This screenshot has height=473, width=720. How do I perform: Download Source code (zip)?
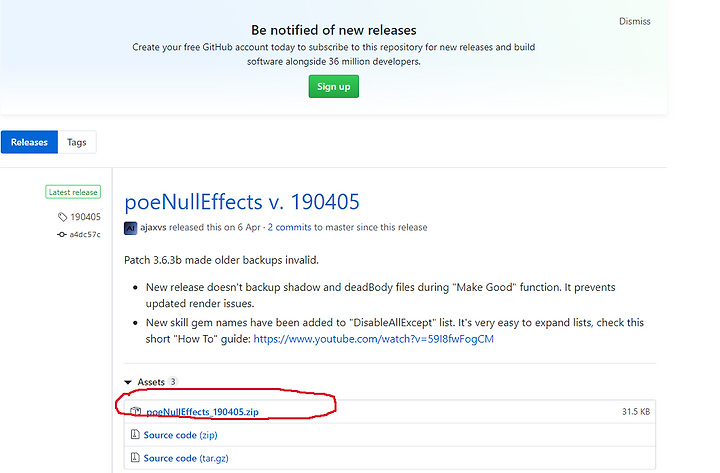(x=180, y=435)
